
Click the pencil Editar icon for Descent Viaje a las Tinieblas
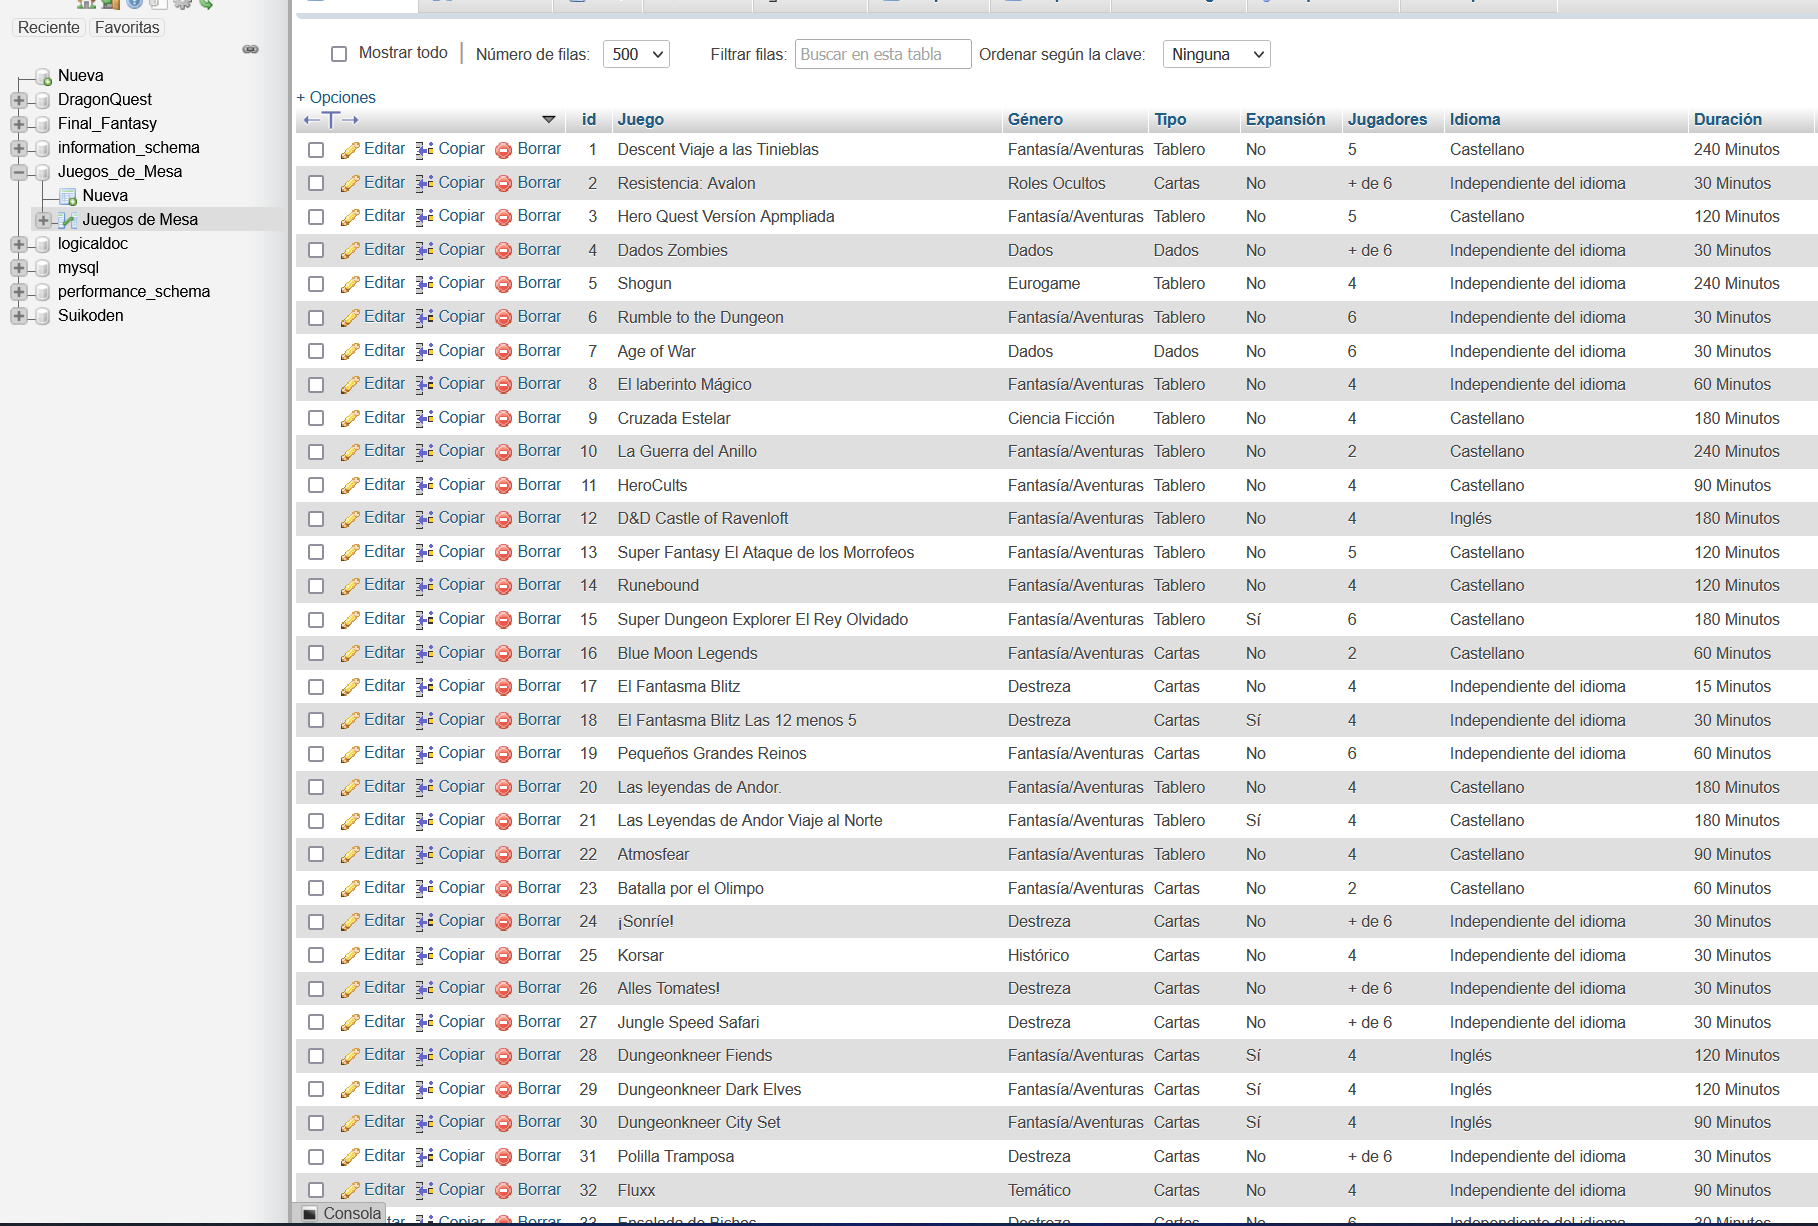[x=350, y=150]
